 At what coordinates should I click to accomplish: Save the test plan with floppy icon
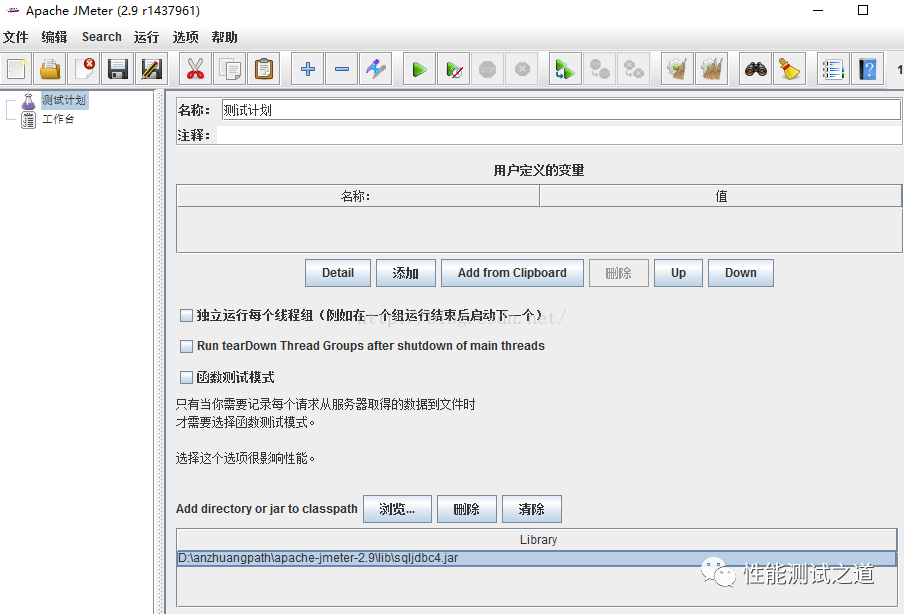coord(118,69)
